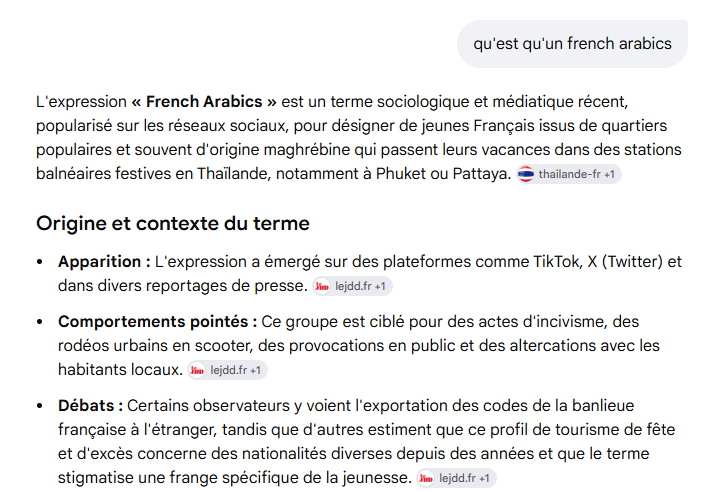
Task: Open lejdd.fr source in Comportements pointés bullet
Action: click(228, 370)
